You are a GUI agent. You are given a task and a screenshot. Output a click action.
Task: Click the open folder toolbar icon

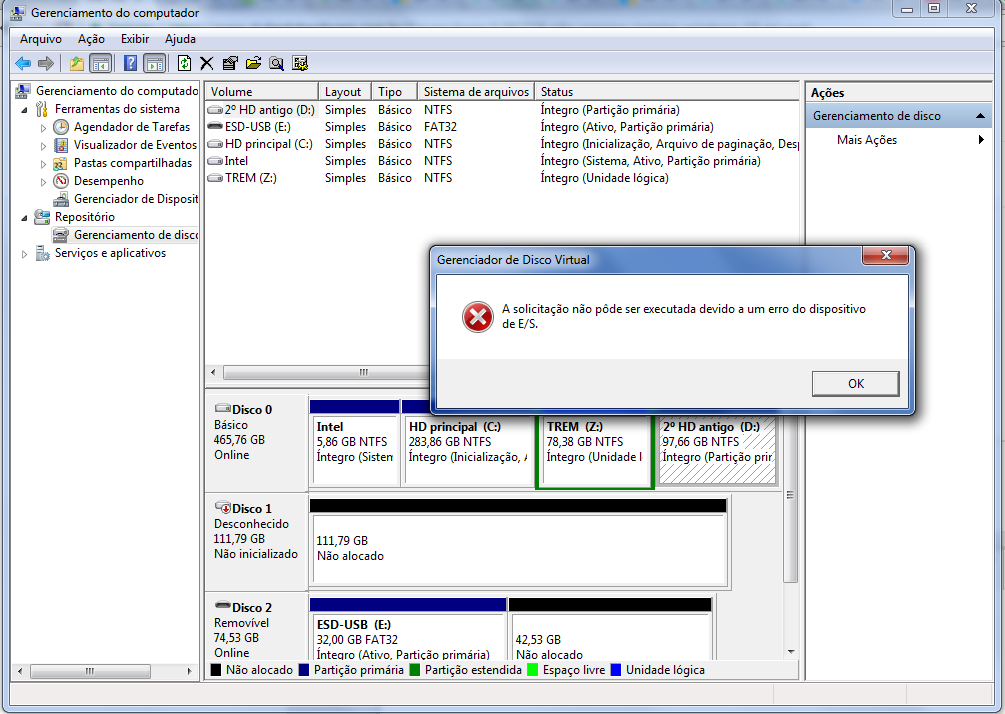(x=253, y=63)
